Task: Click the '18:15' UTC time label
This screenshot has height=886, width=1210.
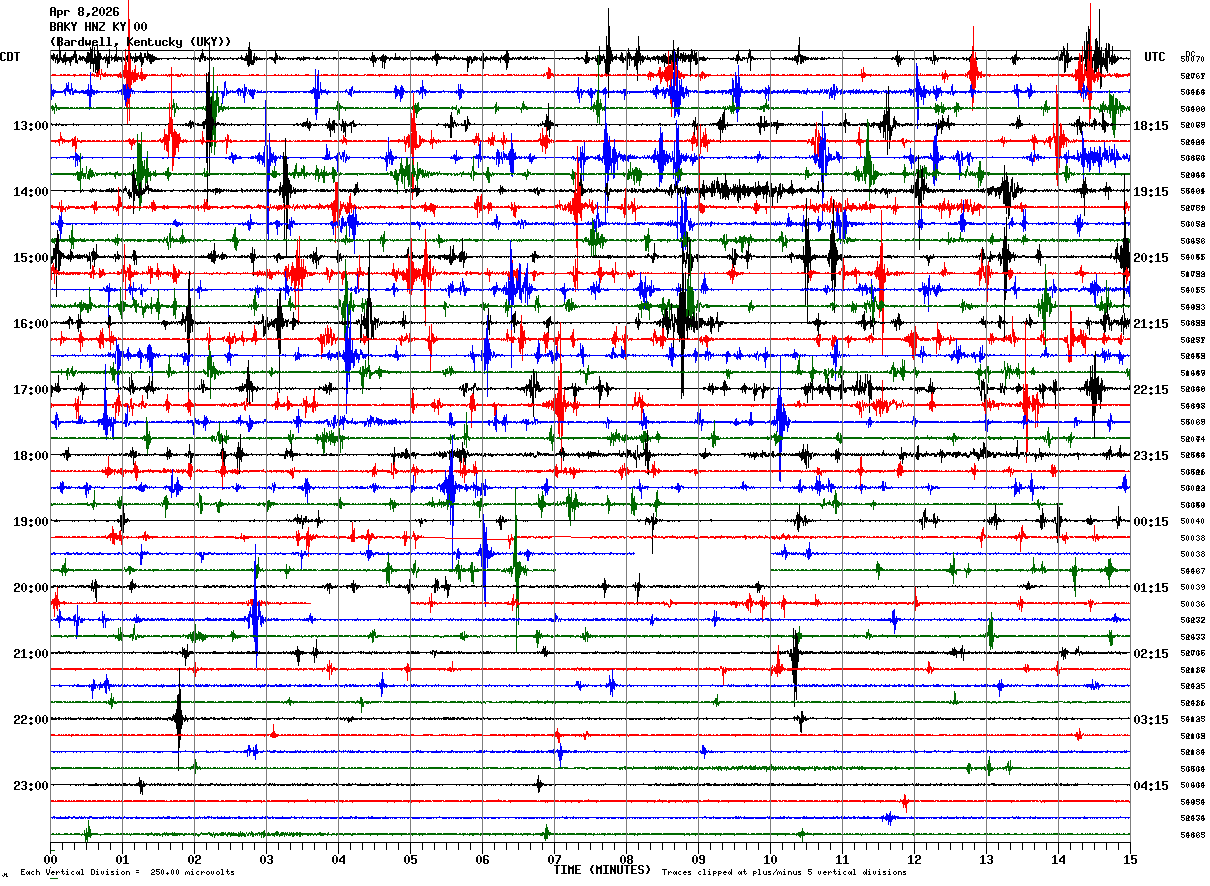Action: pyautogui.click(x=1151, y=126)
